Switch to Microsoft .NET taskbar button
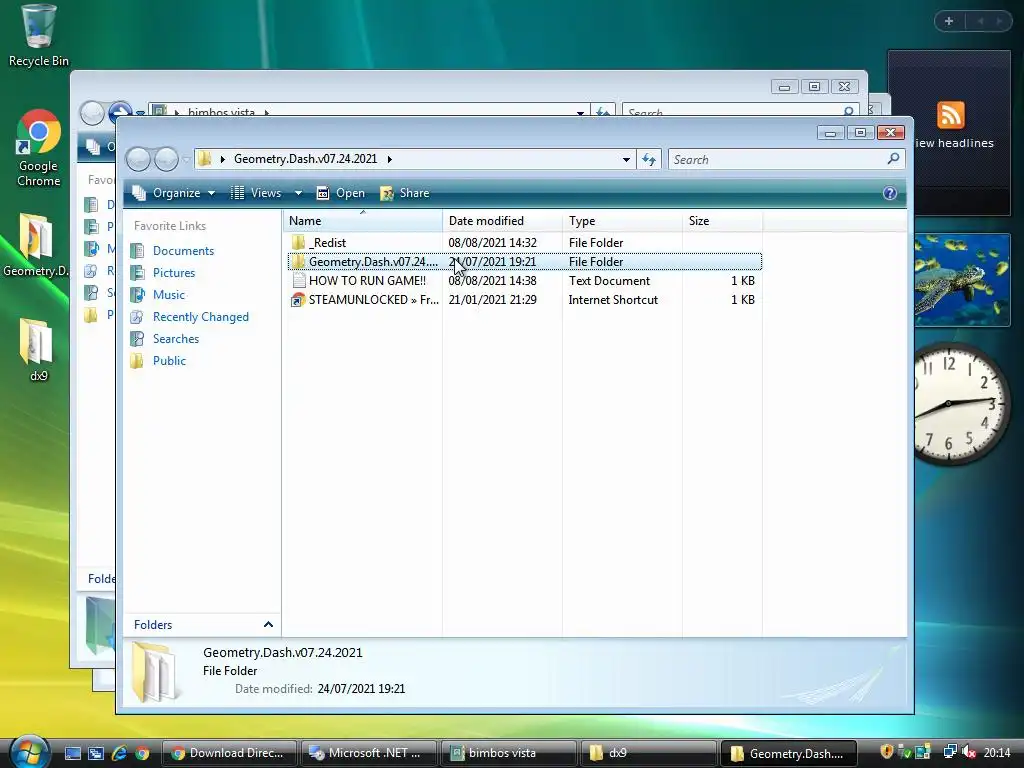The width and height of the screenshot is (1024, 768). coord(368,753)
